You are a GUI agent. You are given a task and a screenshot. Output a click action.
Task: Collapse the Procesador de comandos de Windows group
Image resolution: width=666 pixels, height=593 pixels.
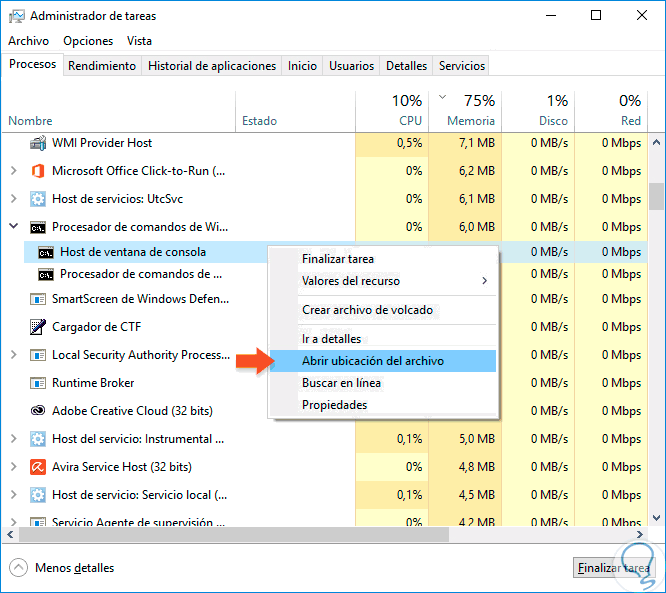coord(13,227)
